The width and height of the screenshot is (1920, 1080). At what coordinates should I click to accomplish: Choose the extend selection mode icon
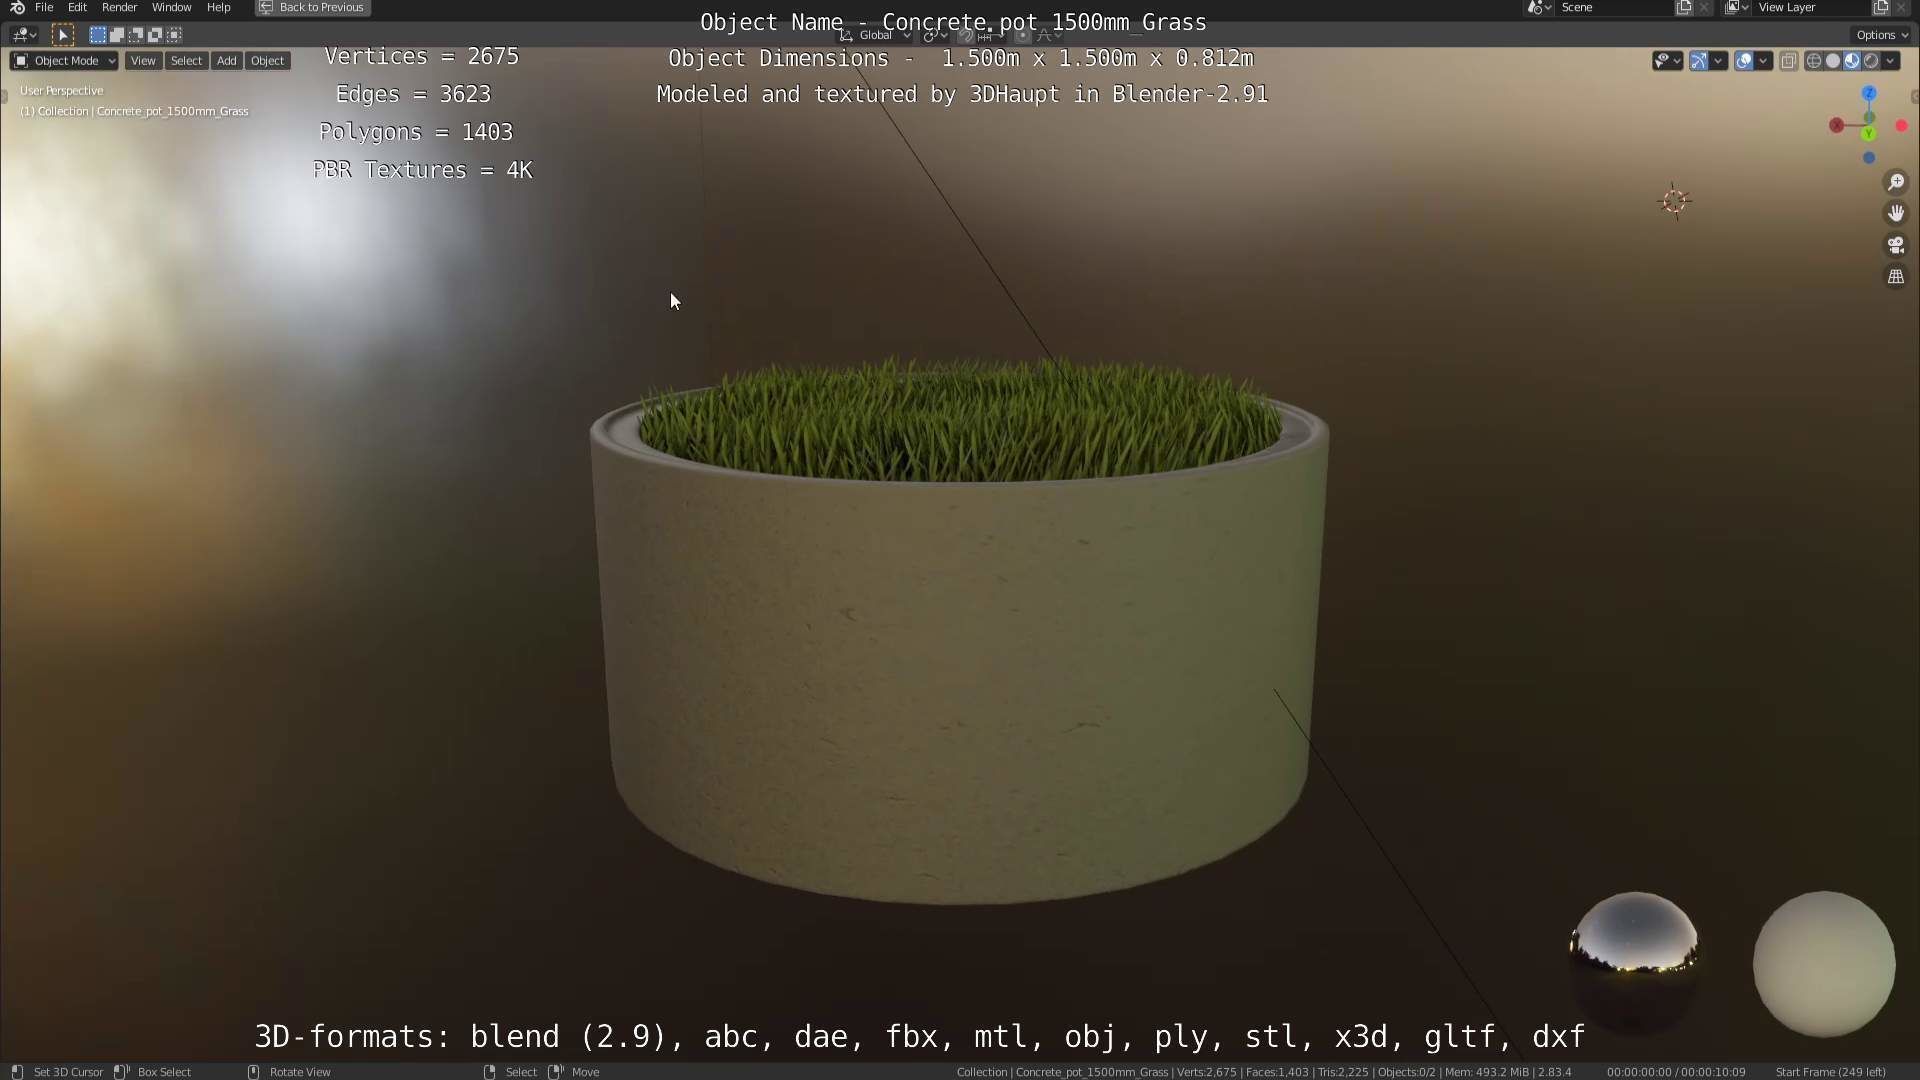tap(116, 35)
